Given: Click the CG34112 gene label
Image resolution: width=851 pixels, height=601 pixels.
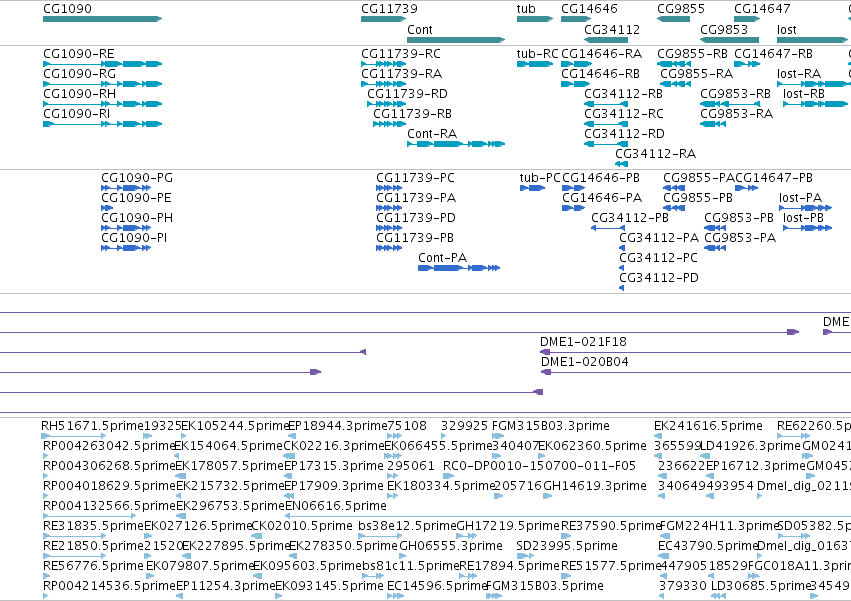Looking at the screenshot, I should click(x=612, y=30).
